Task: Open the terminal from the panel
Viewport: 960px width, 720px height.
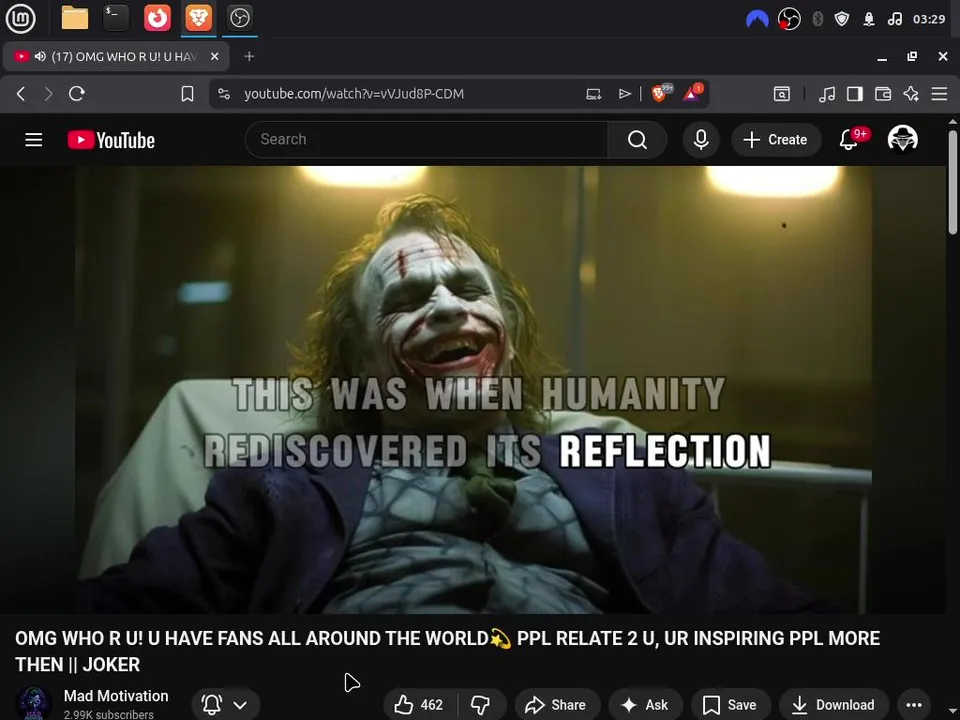Action: (x=116, y=18)
